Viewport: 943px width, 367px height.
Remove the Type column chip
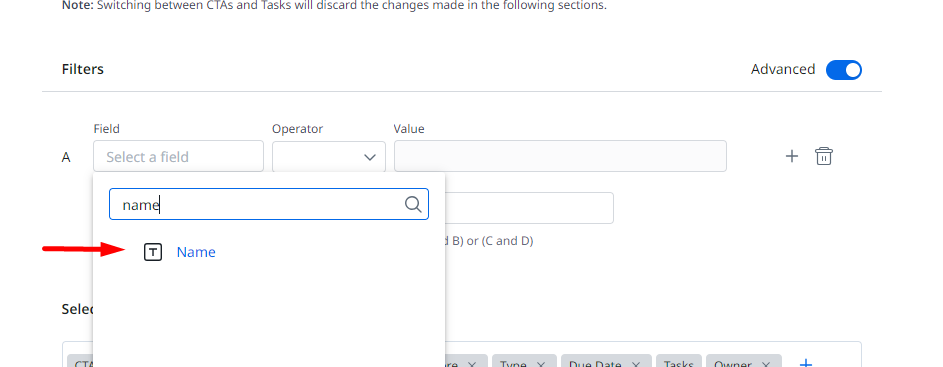pos(541,364)
